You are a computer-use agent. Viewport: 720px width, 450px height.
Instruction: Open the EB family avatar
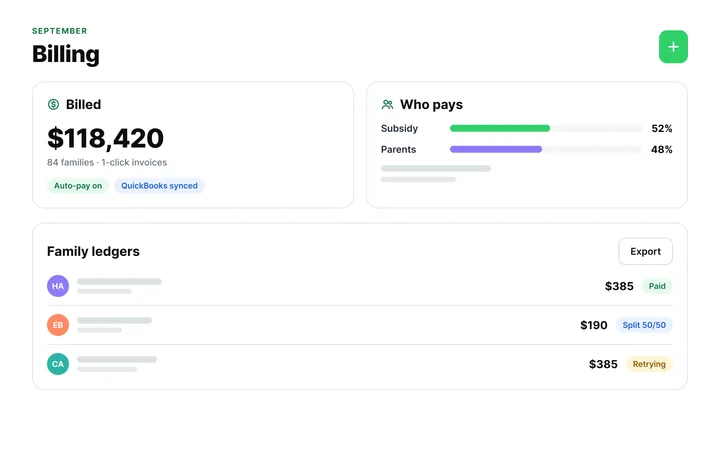point(58,325)
